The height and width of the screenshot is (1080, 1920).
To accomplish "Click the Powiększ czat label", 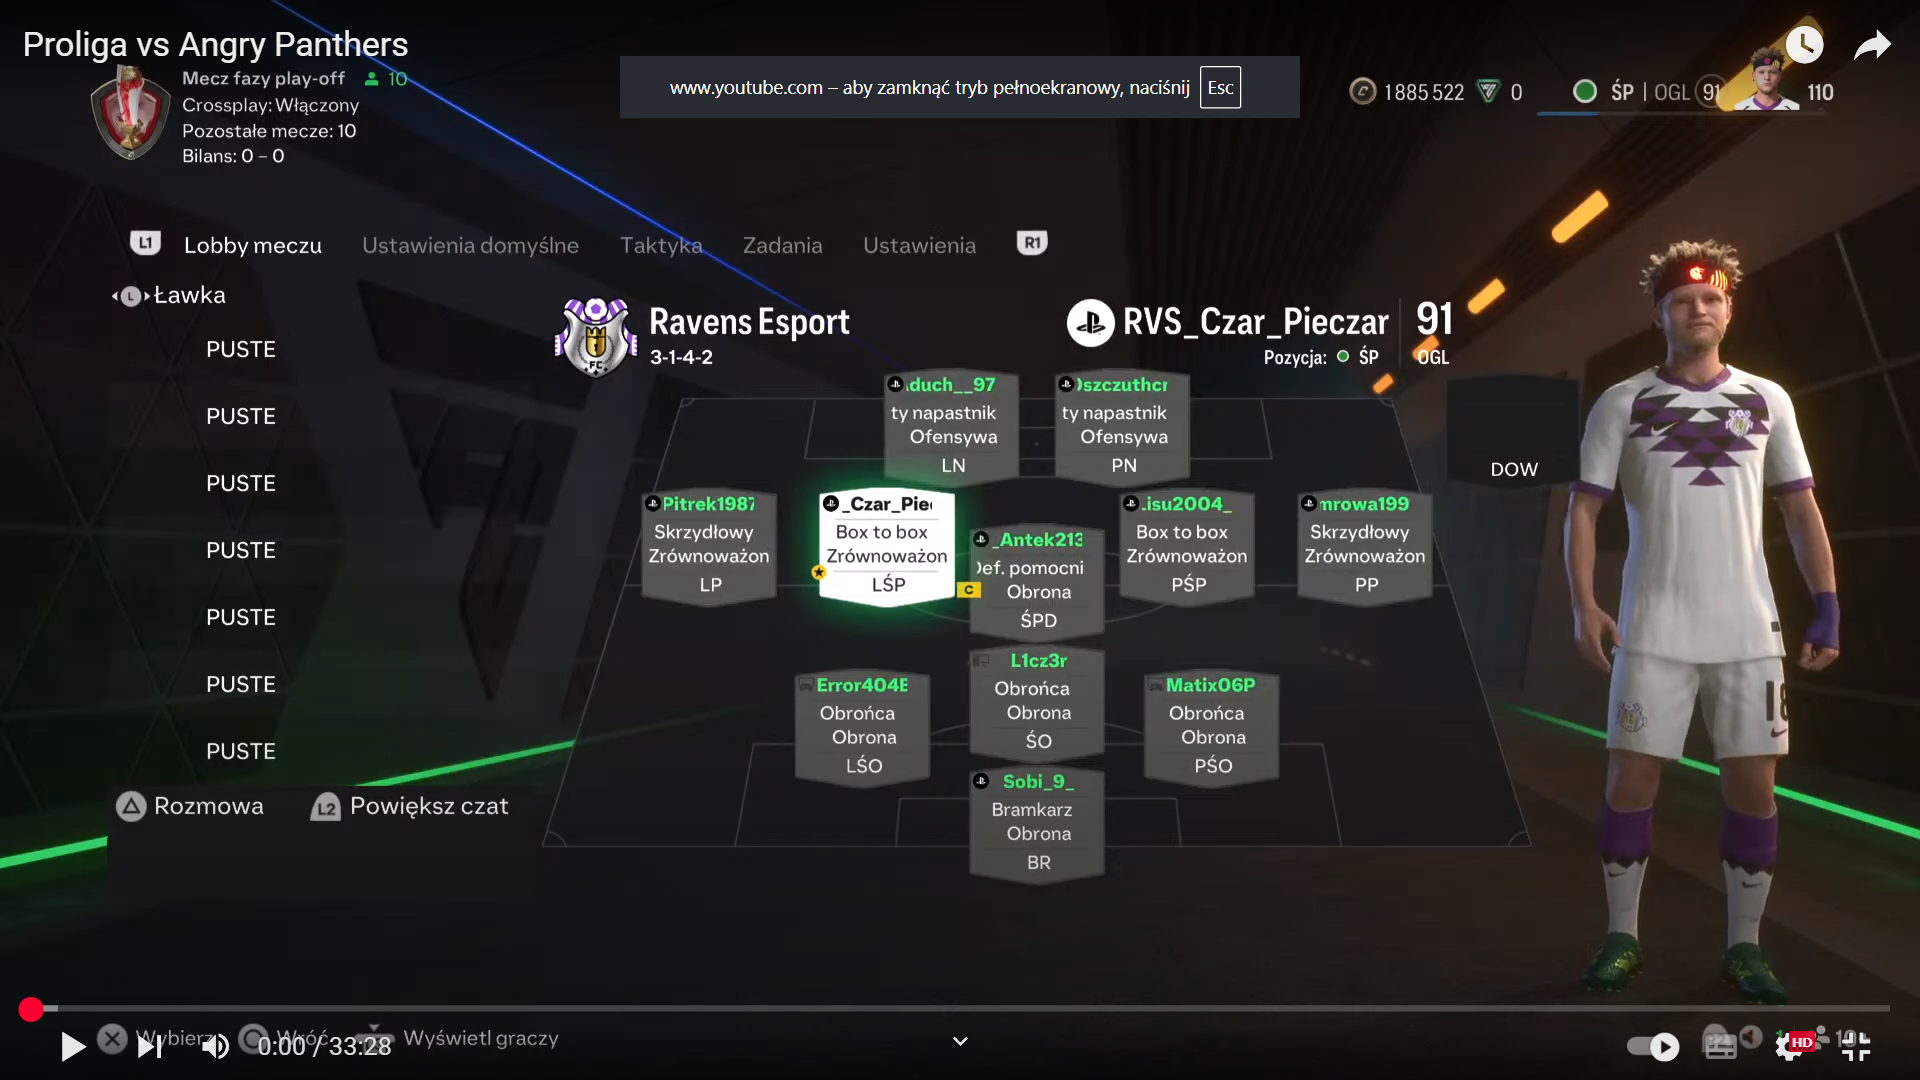I will pyautogui.click(x=429, y=806).
